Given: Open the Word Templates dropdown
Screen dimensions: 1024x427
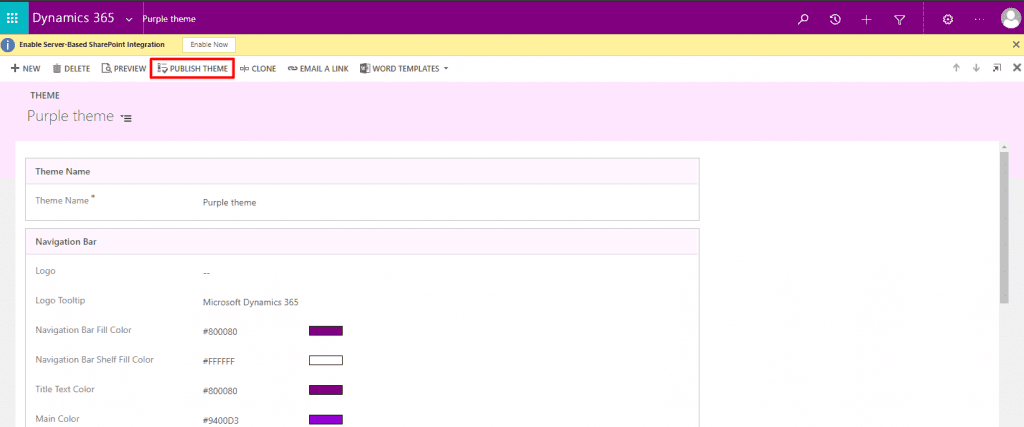Looking at the screenshot, I should [x=404, y=69].
